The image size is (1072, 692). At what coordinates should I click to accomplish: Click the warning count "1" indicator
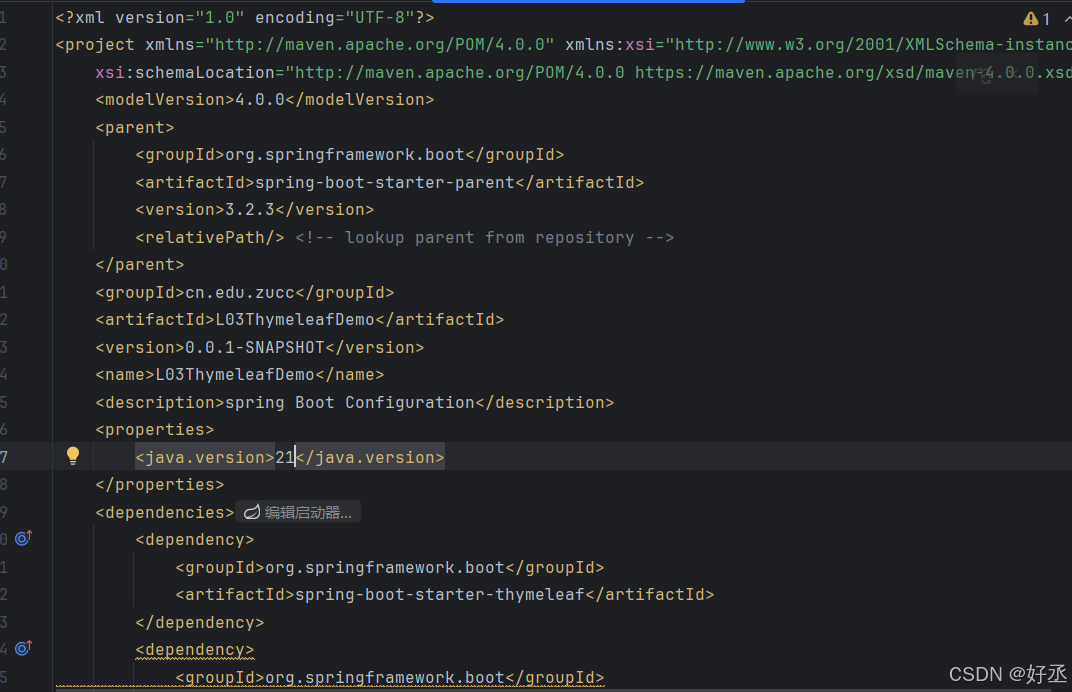(1048, 17)
